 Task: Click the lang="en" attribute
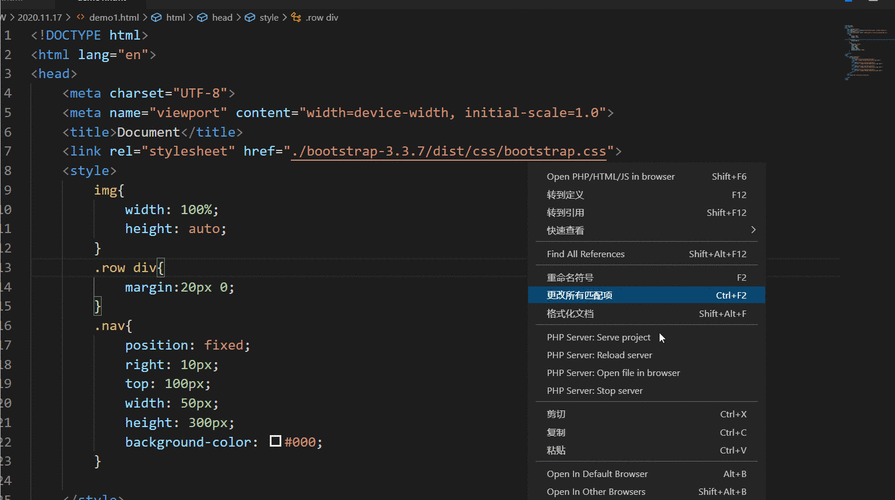pyautogui.click(x=113, y=55)
